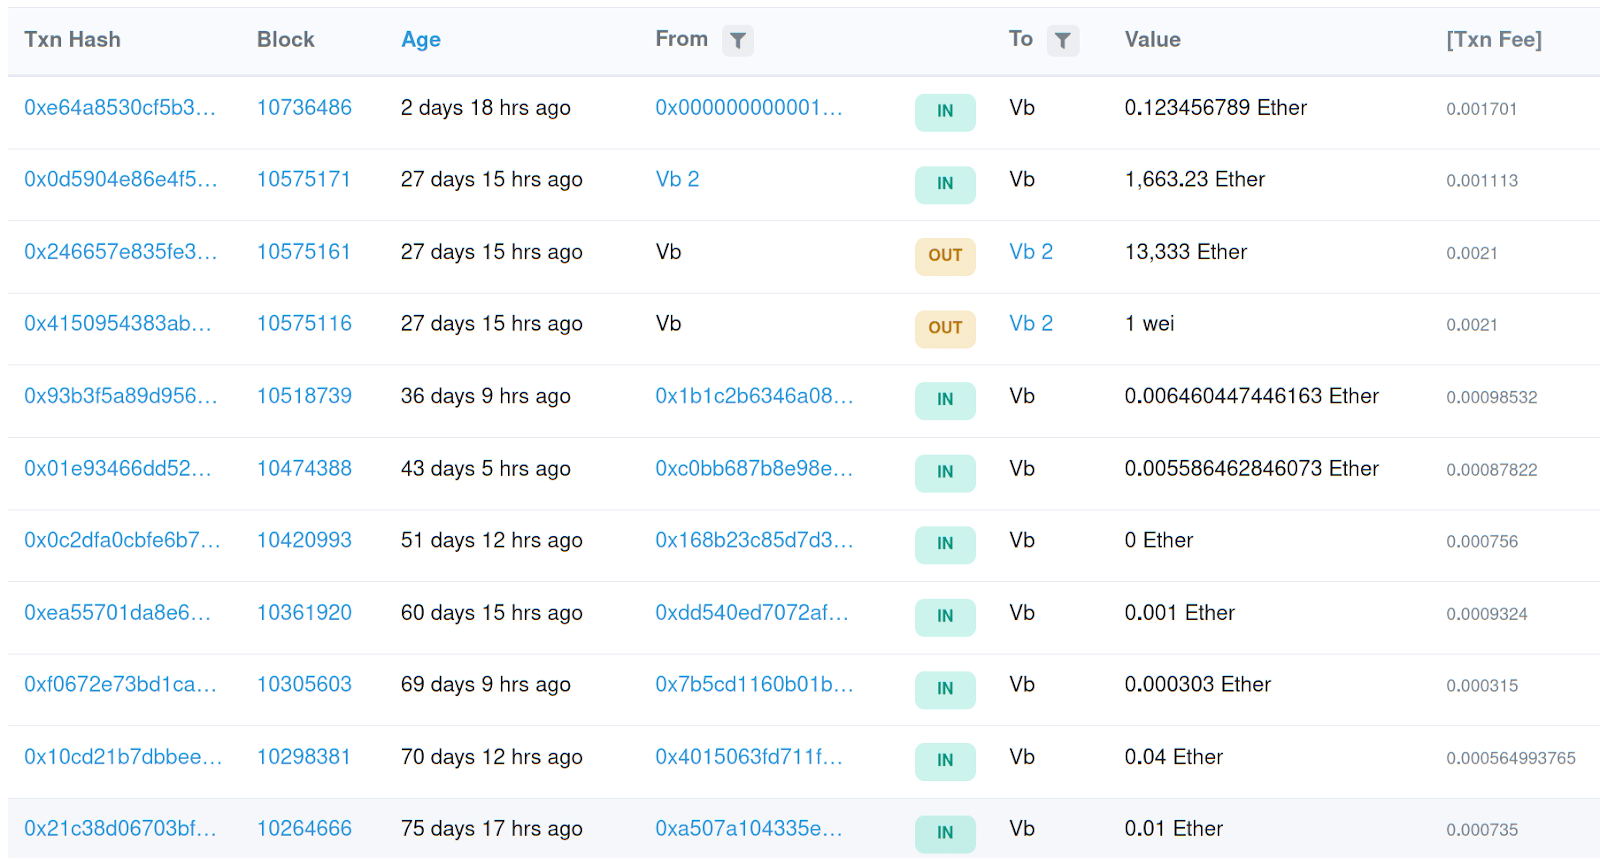Select the Txn Hash column header
This screenshot has height=858, width=1600.
72,40
